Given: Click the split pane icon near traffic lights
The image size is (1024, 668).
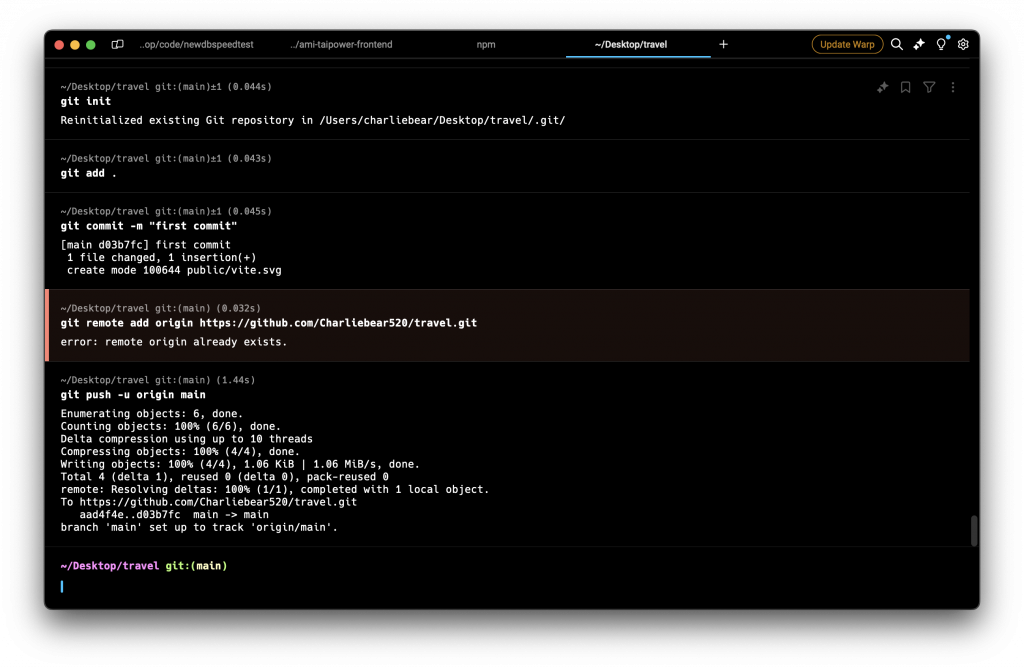Looking at the screenshot, I should click(x=118, y=44).
